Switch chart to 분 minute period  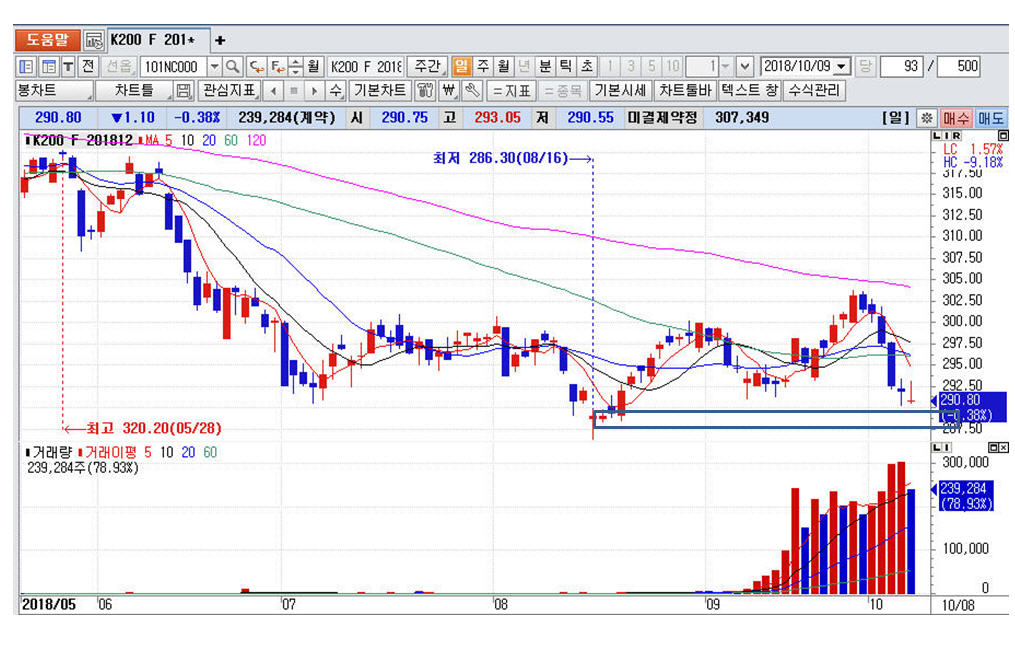pos(545,67)
